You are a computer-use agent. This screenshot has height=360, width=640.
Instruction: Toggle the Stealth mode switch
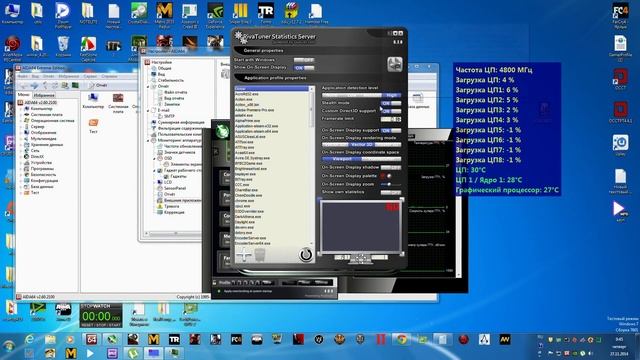click(391, 103)
